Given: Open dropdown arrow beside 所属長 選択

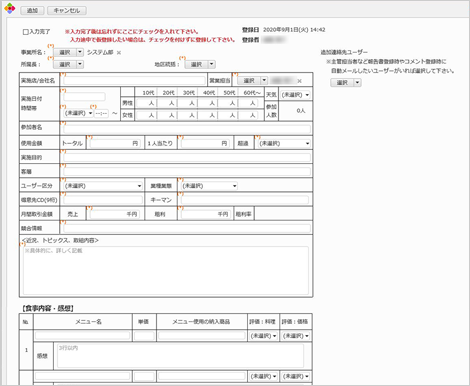Looking at the screenshot, I should (80, 64).
